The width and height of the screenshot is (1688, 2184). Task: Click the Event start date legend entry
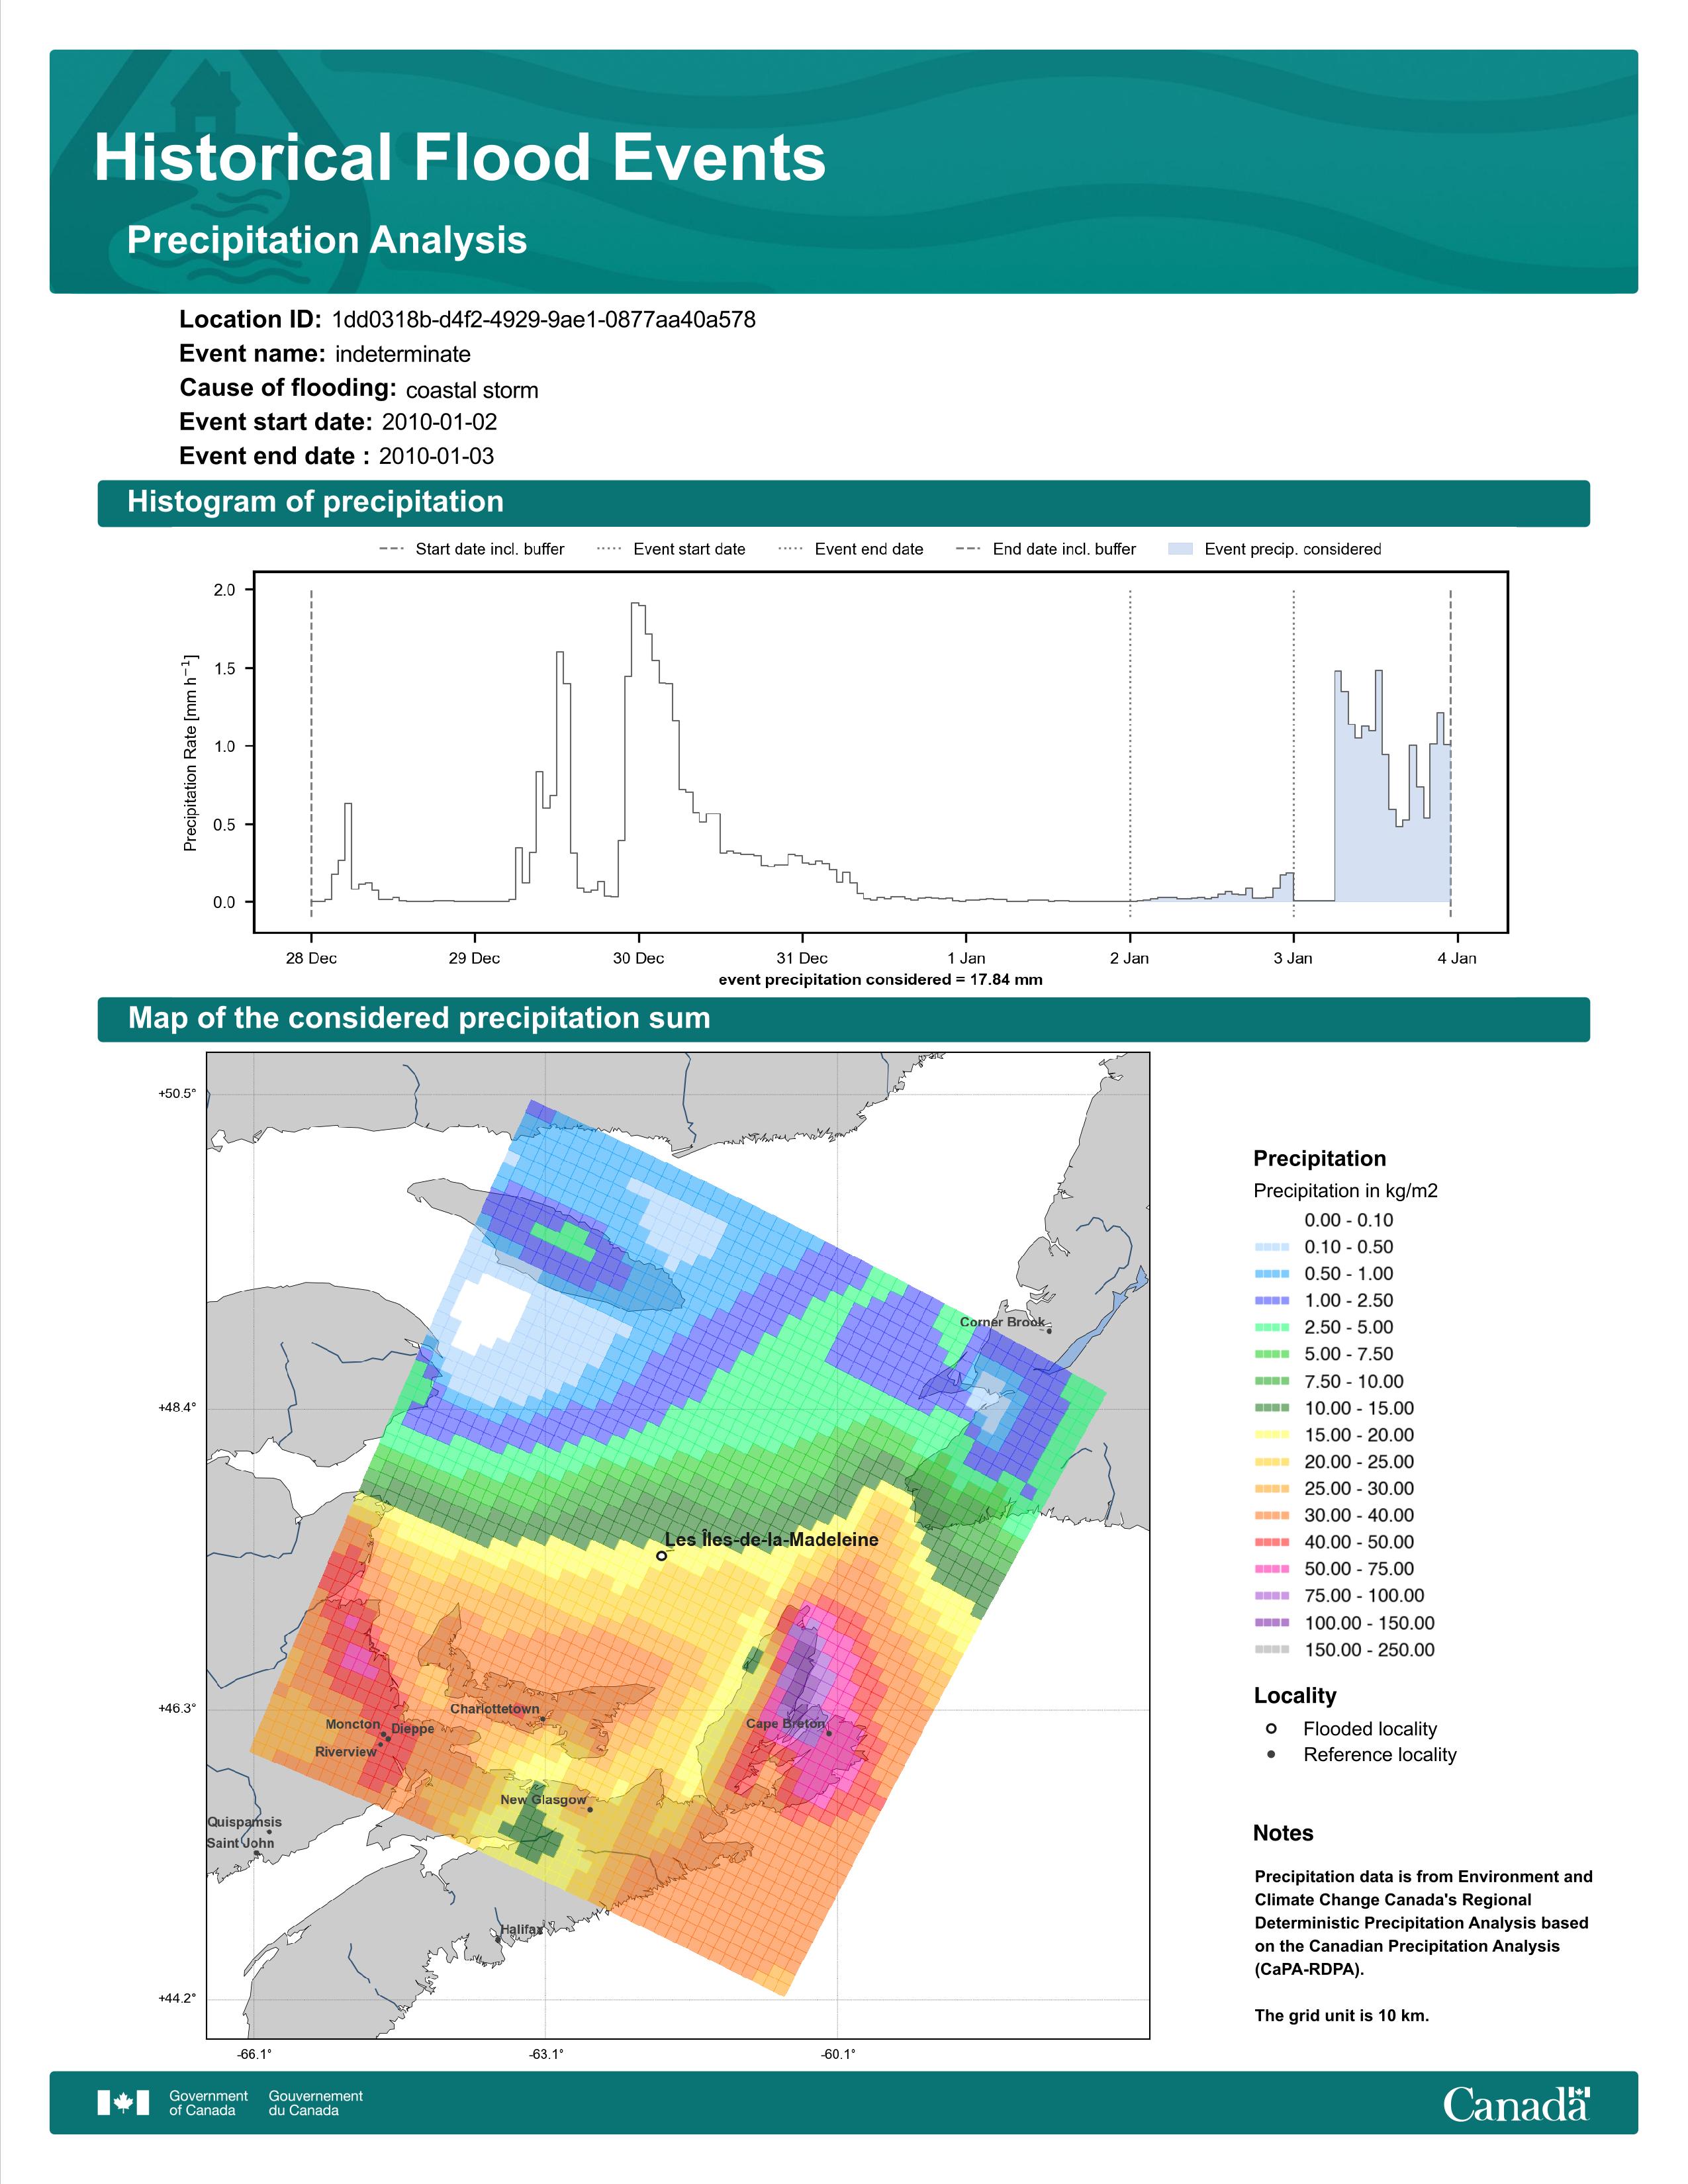[x=671, y=549]
